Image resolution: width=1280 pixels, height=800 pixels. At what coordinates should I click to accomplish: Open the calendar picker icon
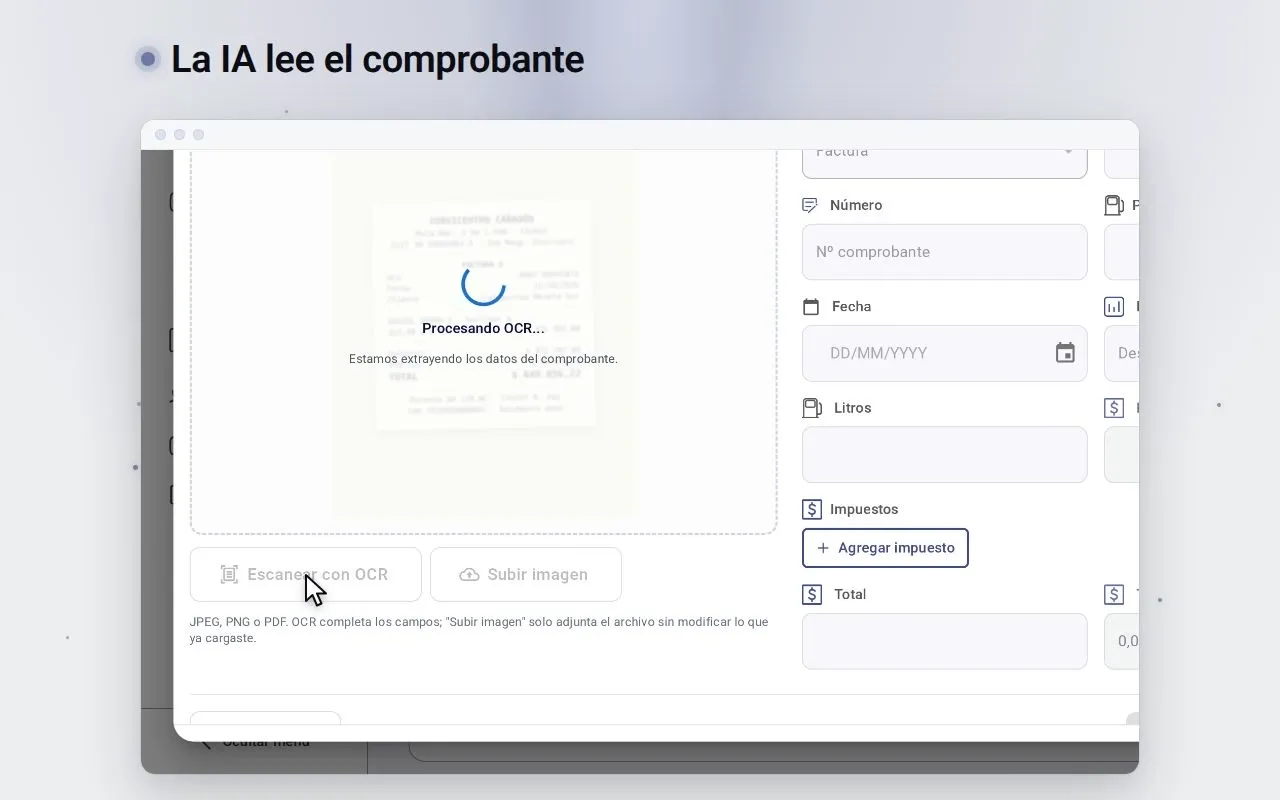pos(1065,353)
